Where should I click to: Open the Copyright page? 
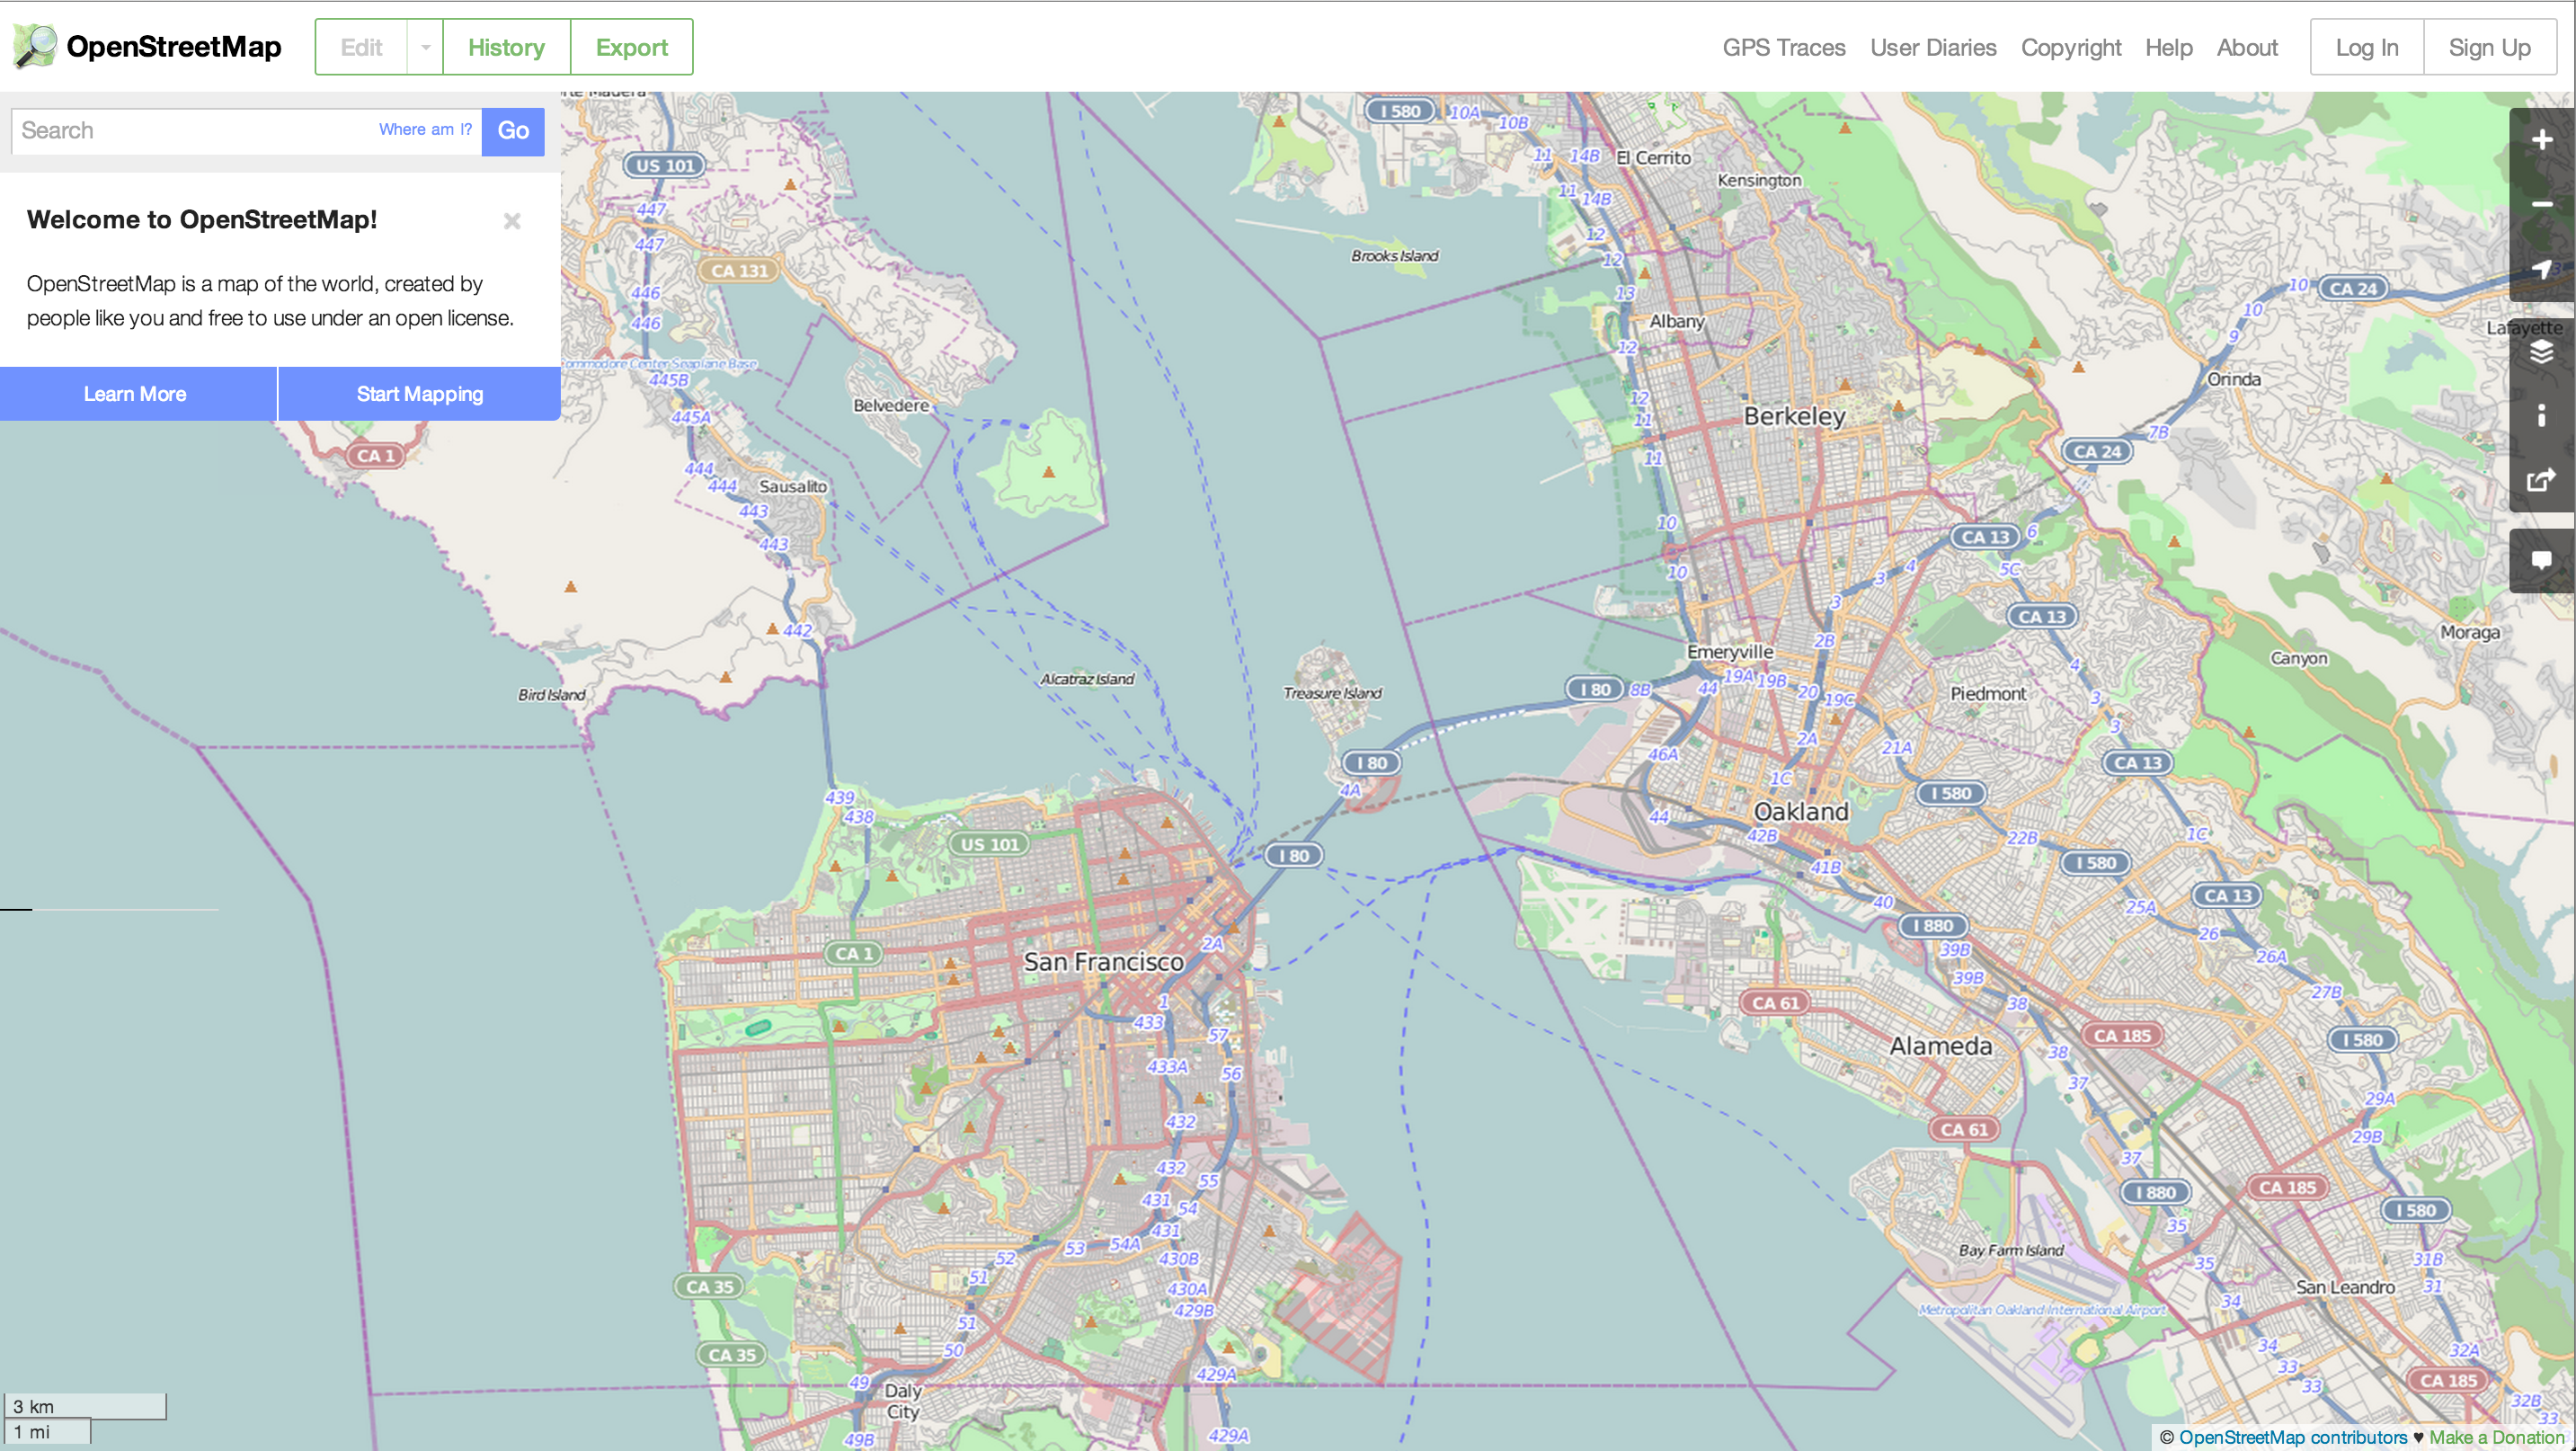pos(2070,47)
